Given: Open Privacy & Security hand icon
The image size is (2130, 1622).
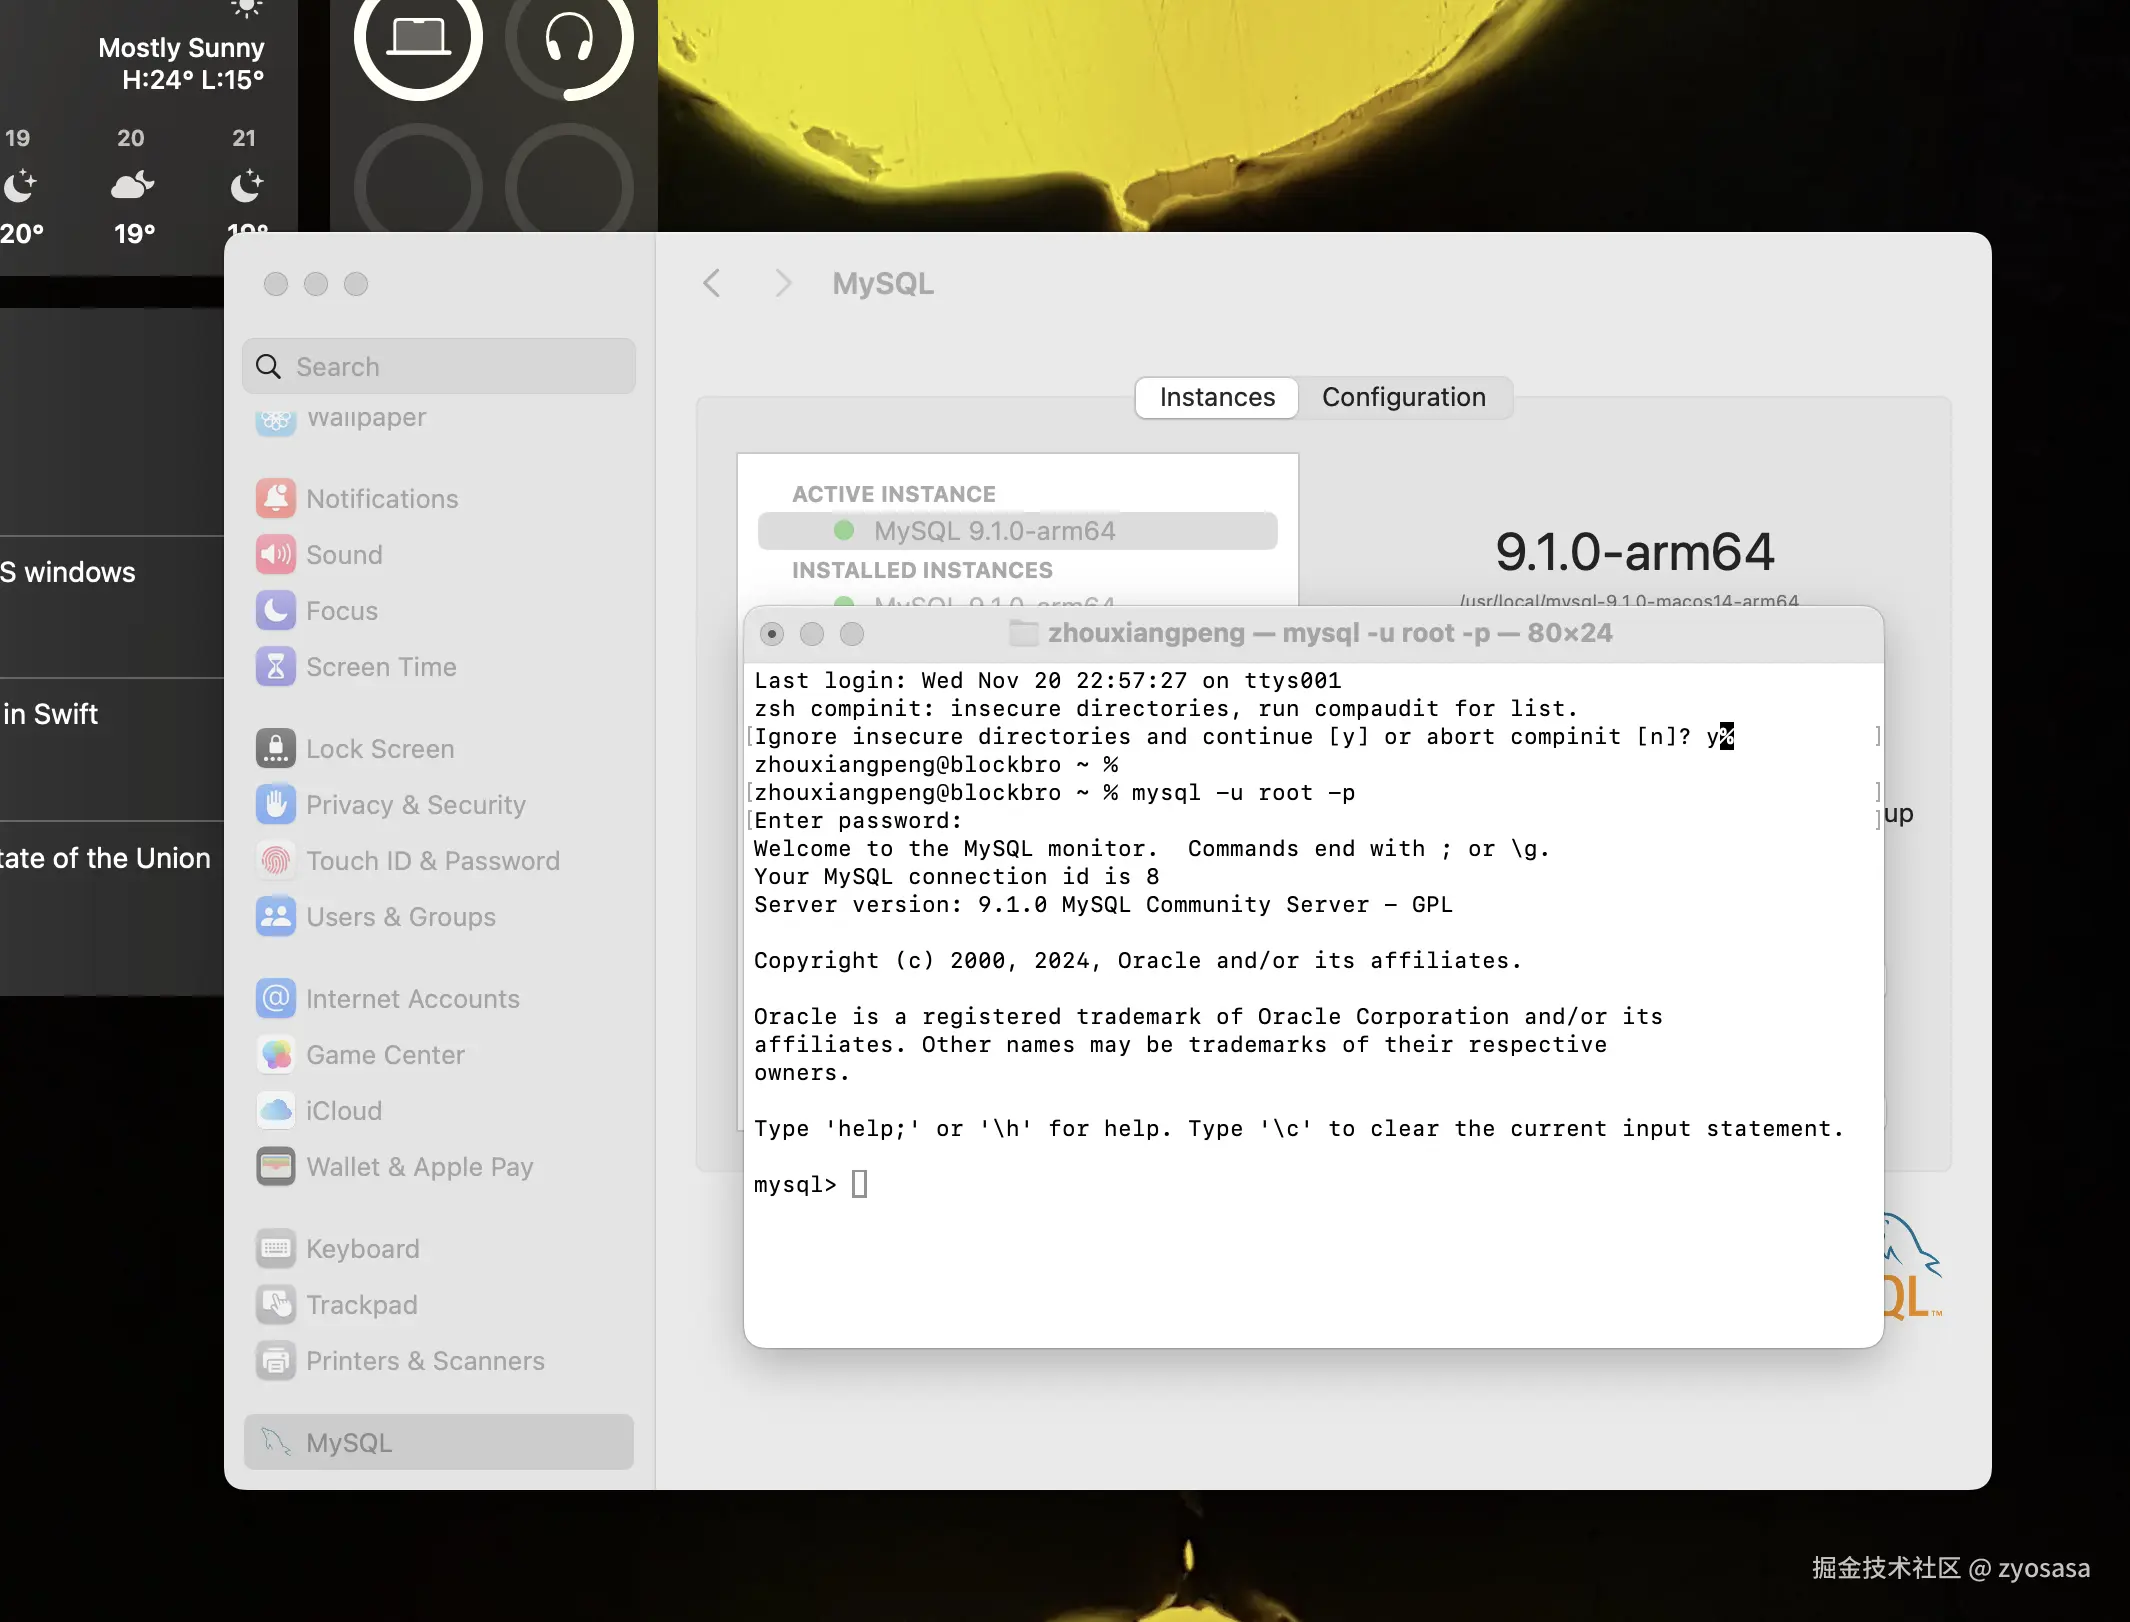Looking at the screenshot, I should pos(276,804).
